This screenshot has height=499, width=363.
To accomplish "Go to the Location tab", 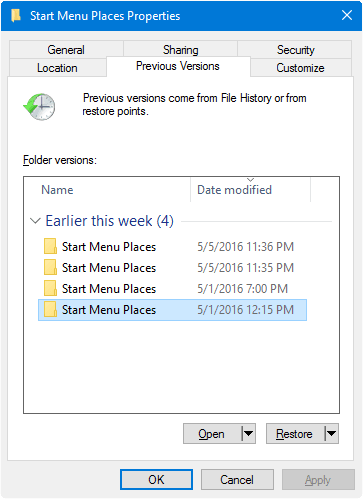I will click(x=57, y=68).
